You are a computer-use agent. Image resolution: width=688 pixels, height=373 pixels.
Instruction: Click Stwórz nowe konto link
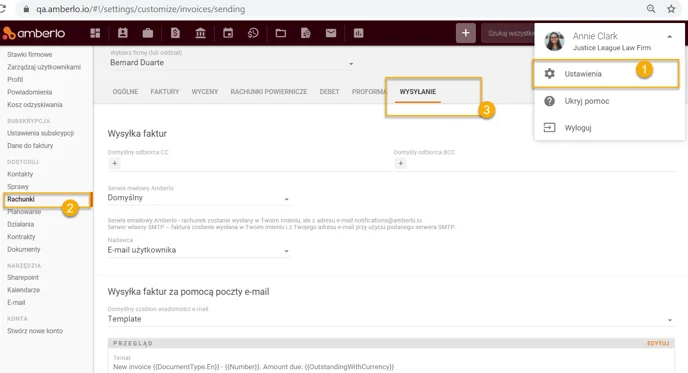click(x=35, y=331)
